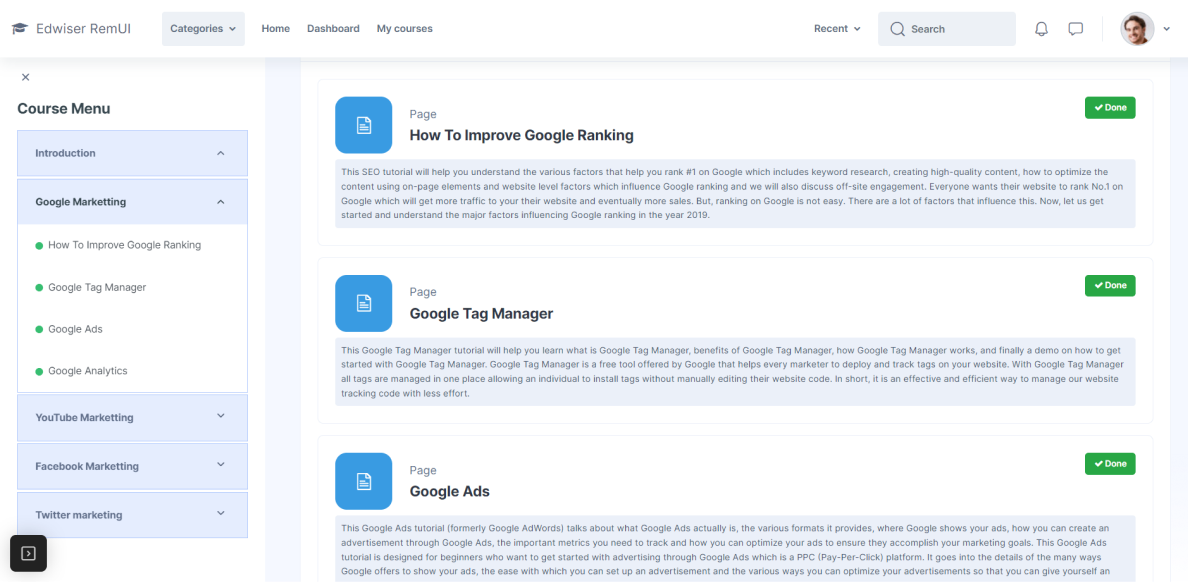Click the user profile avatar
The height and width of the screenshot is (582, 1188).
[1137, 29]
